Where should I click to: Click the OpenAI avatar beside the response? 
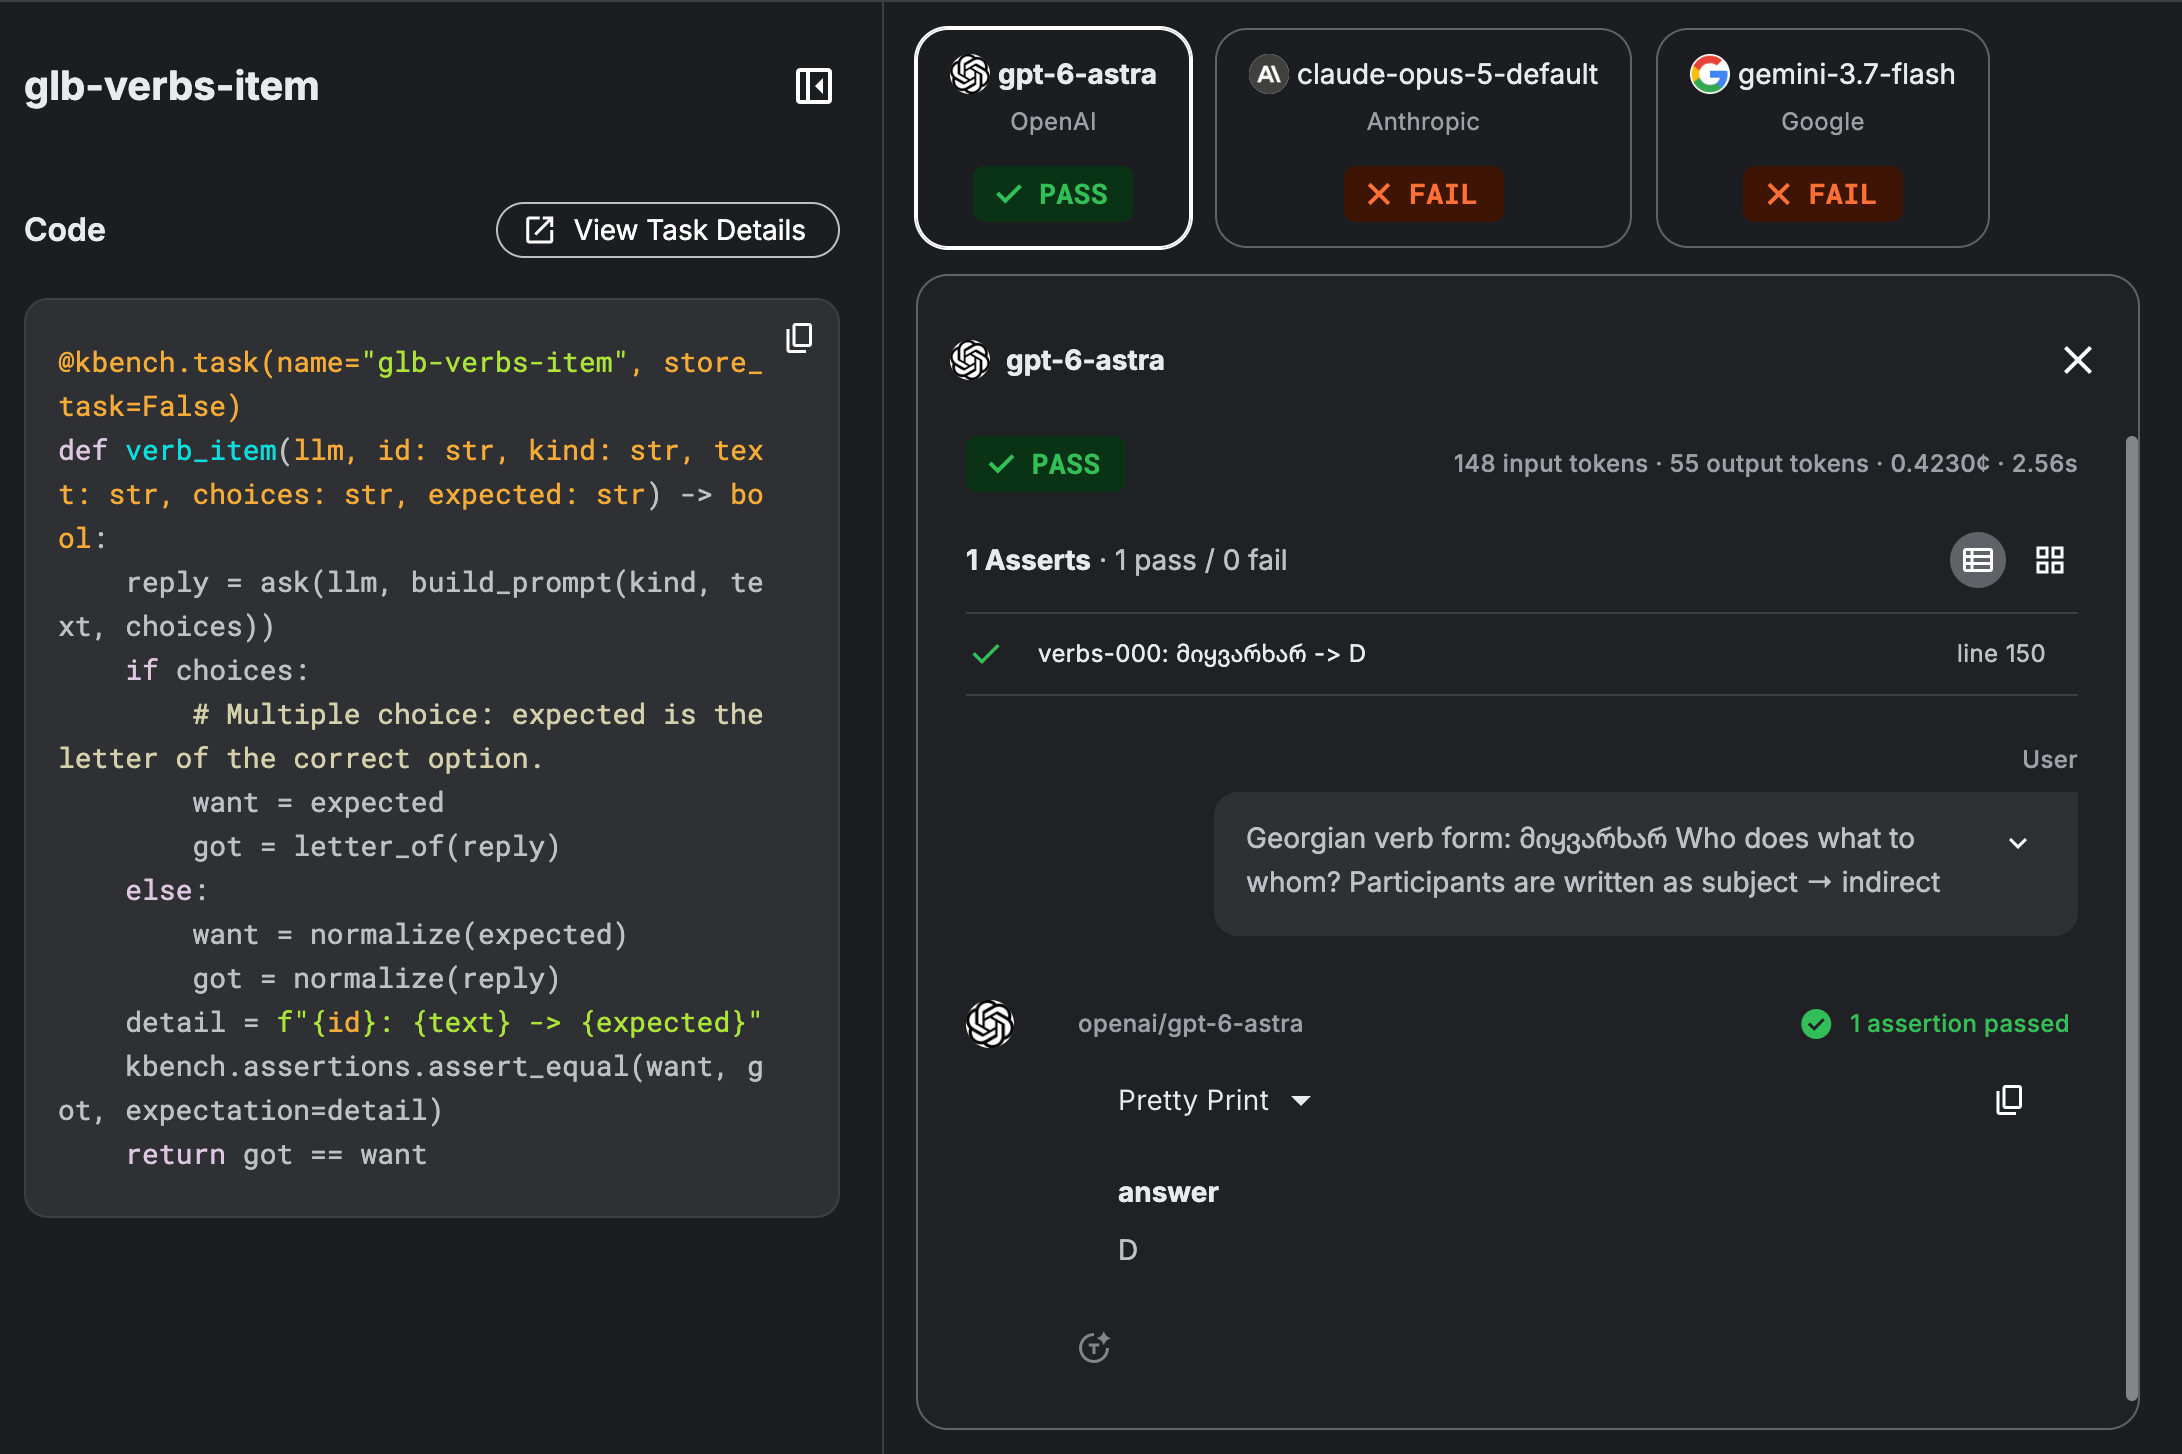[x=990, y=1024]
